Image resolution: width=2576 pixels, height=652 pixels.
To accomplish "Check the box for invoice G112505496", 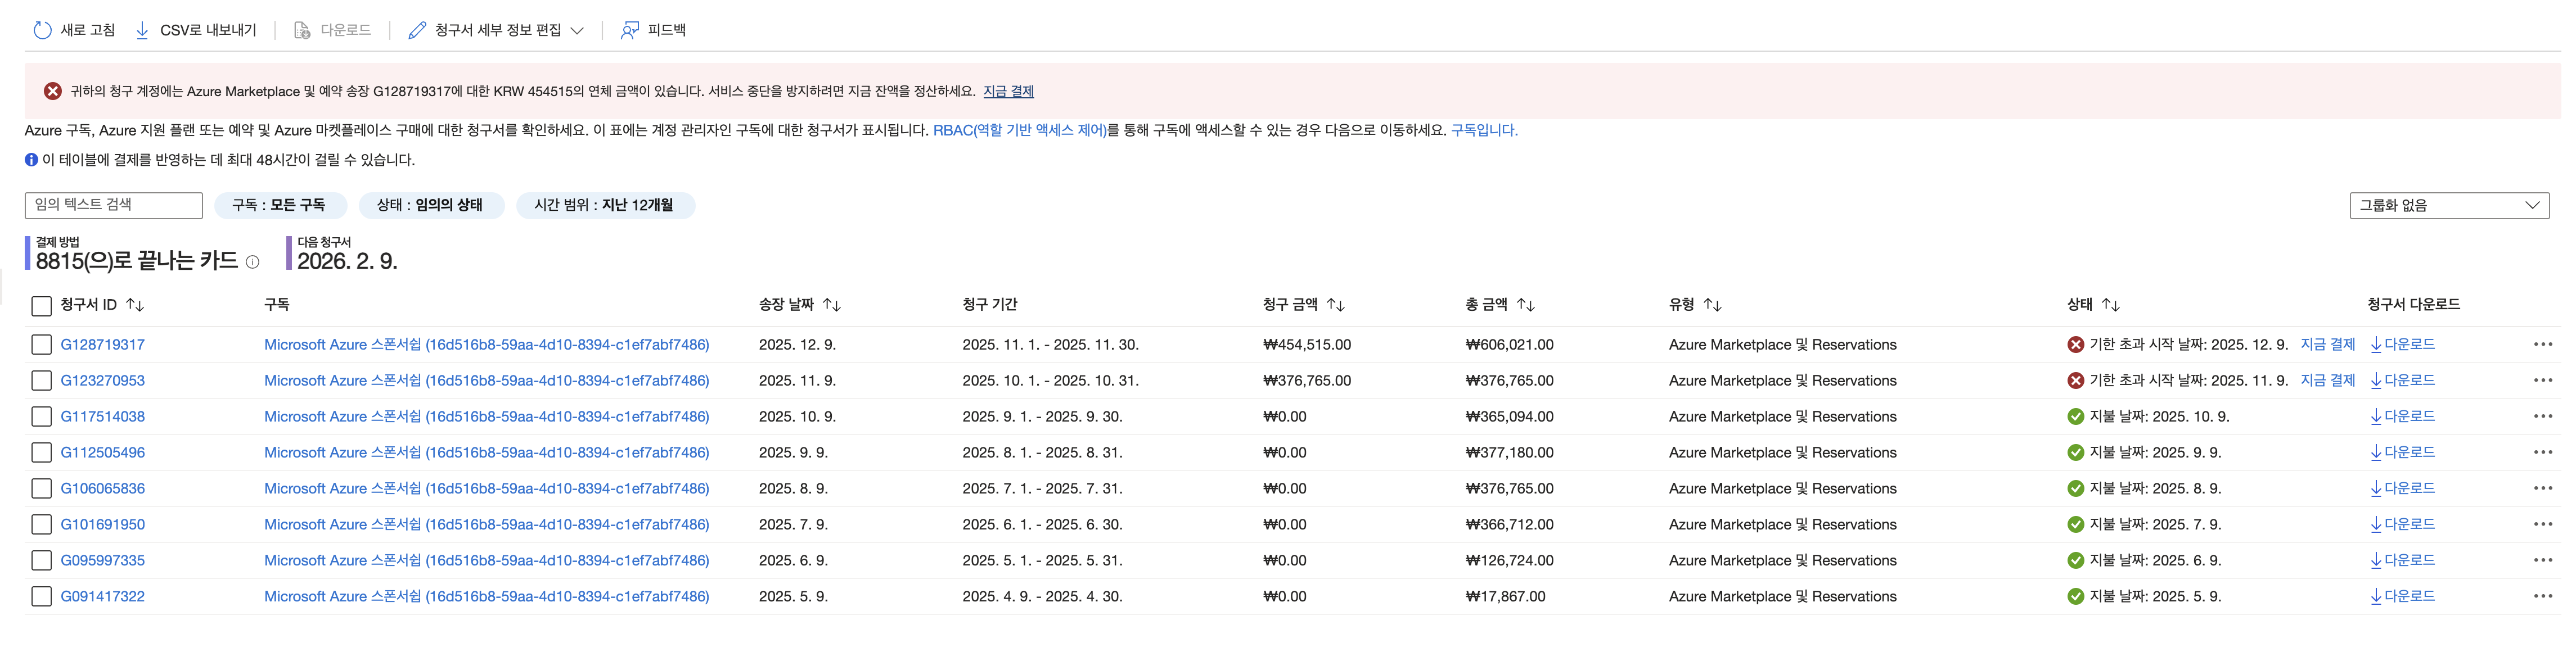I will click(41, 453).
